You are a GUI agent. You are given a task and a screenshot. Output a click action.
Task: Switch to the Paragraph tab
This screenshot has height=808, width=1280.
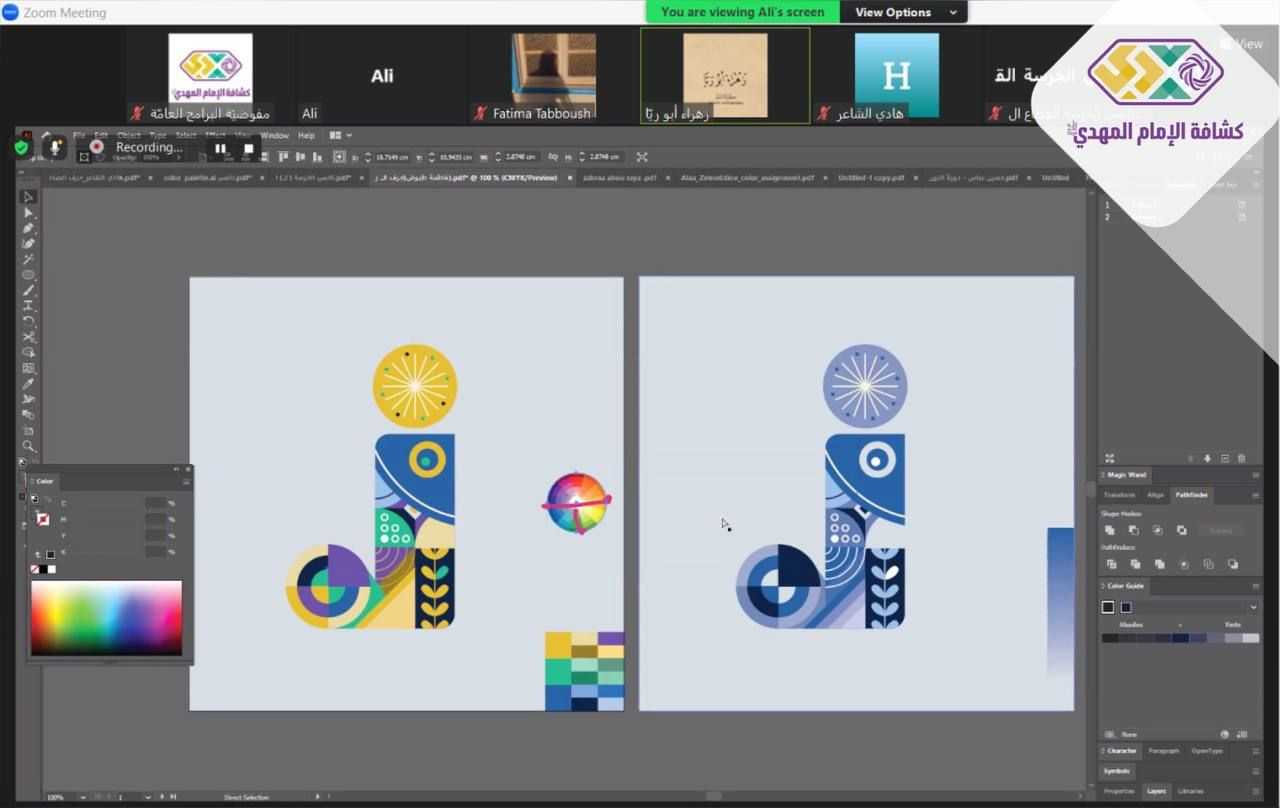click(1163, 751)
